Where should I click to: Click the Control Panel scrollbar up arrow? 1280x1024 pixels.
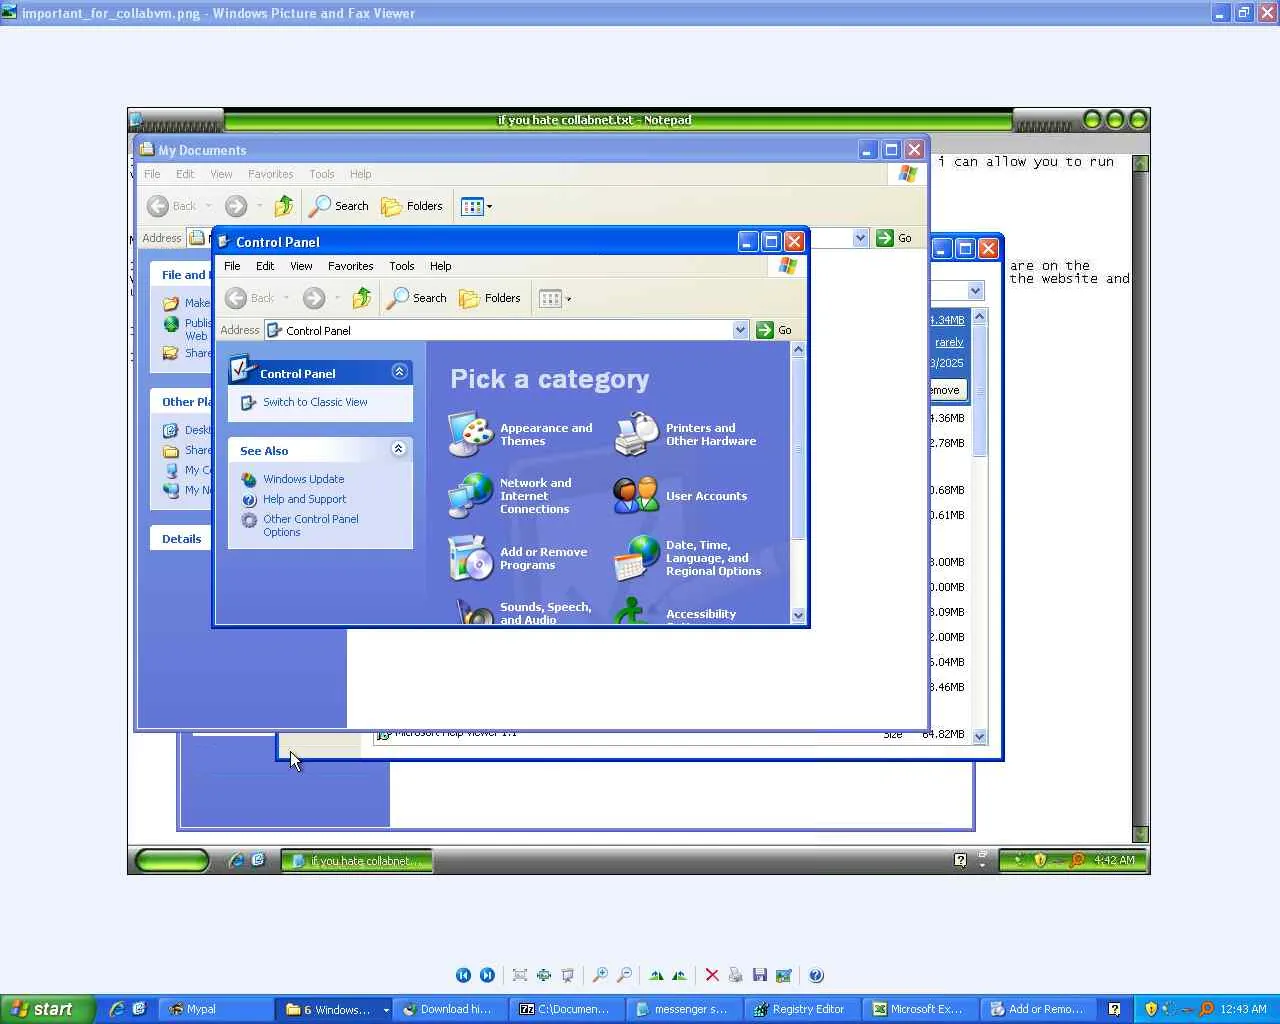pos(798,349)
